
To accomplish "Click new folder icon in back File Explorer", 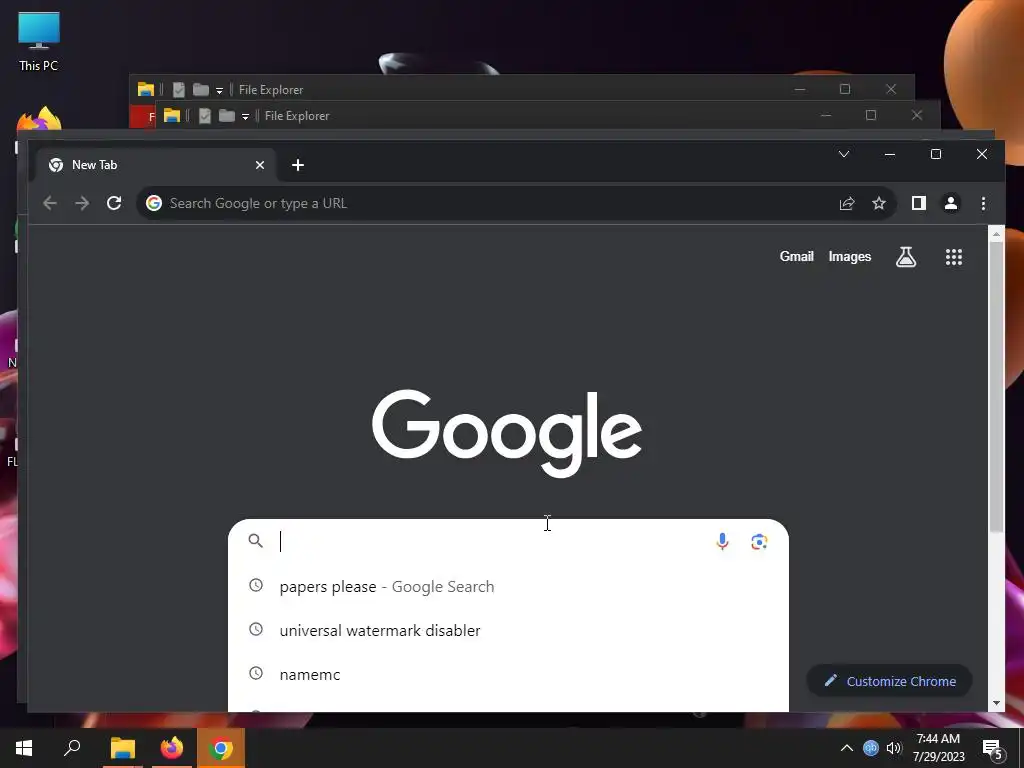I will click(x=200, y=89).
